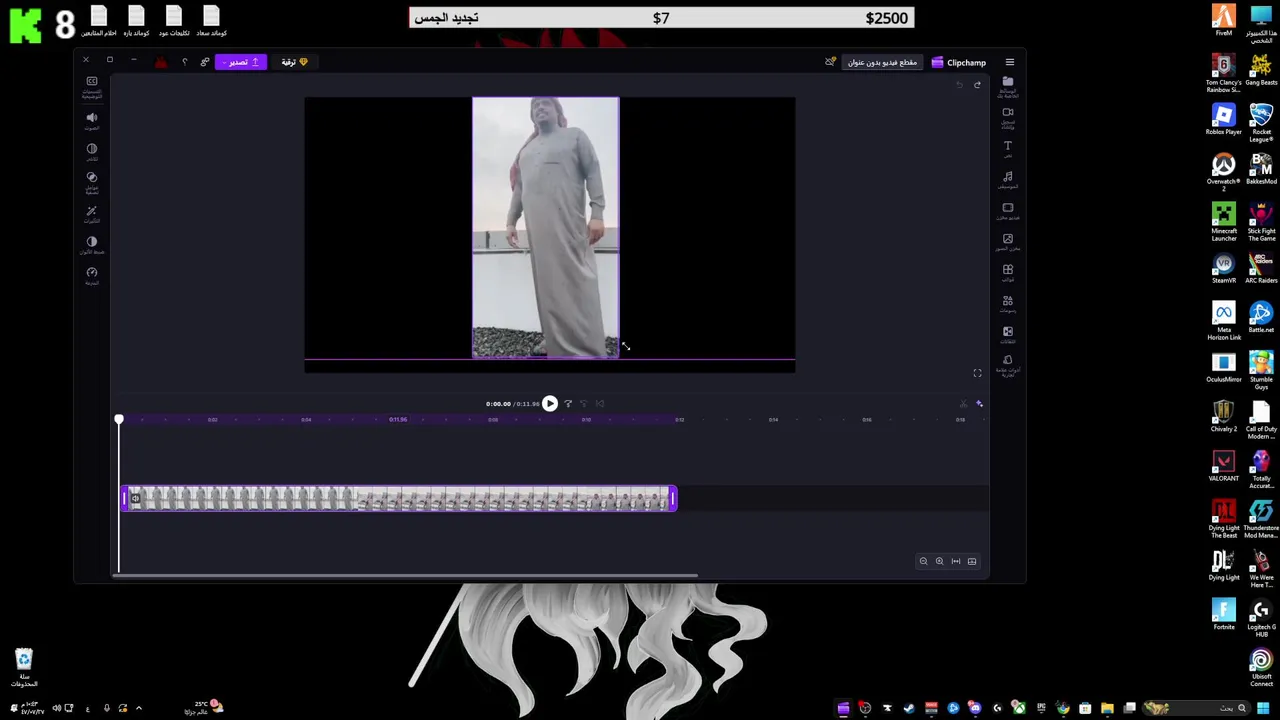This screenshot has width=1280, height=720.
Task: Open Recycle Bin on desktop
Action: 24,667
